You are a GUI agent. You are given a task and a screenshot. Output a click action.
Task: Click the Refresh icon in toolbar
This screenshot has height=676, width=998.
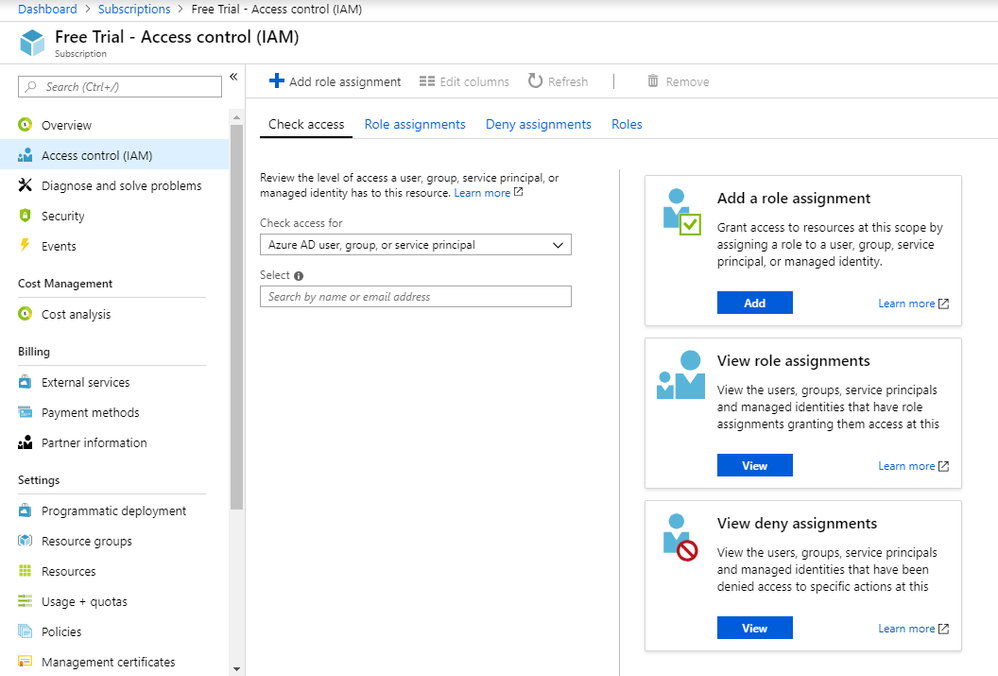click(x=535, y=82)
